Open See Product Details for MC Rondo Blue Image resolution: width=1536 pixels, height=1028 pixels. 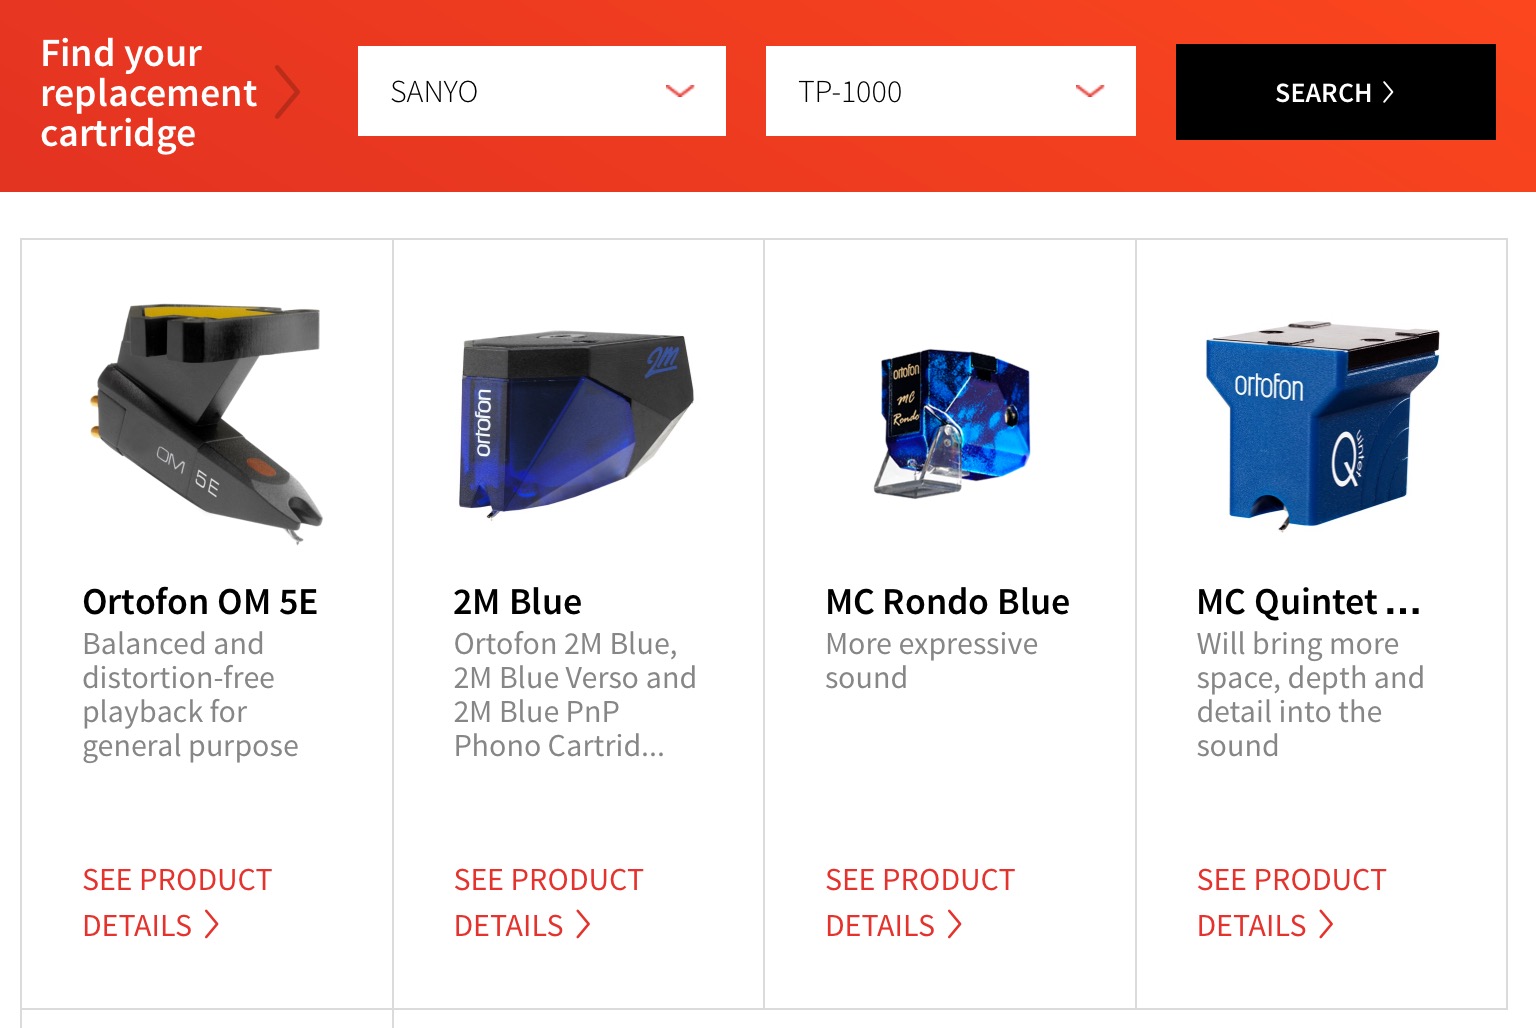tap(920, 902)
